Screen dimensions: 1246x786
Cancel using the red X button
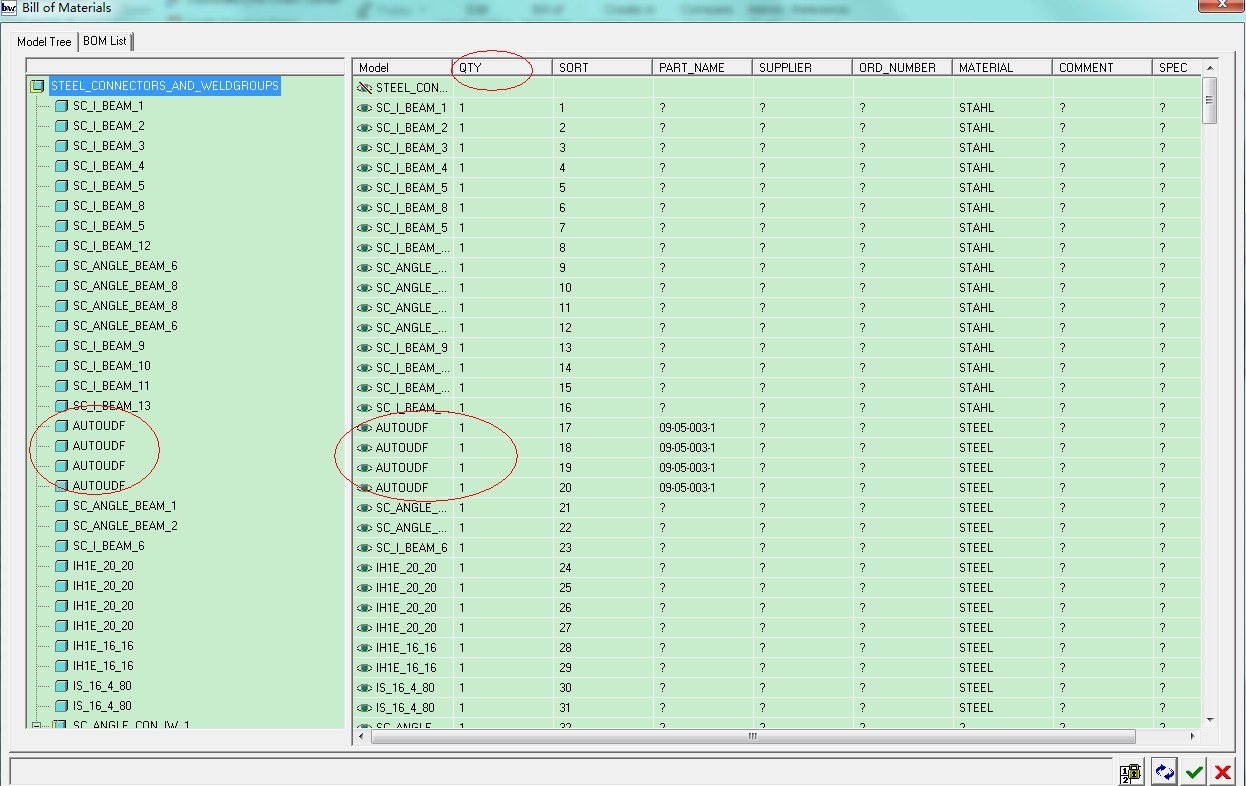(1222, 772)
